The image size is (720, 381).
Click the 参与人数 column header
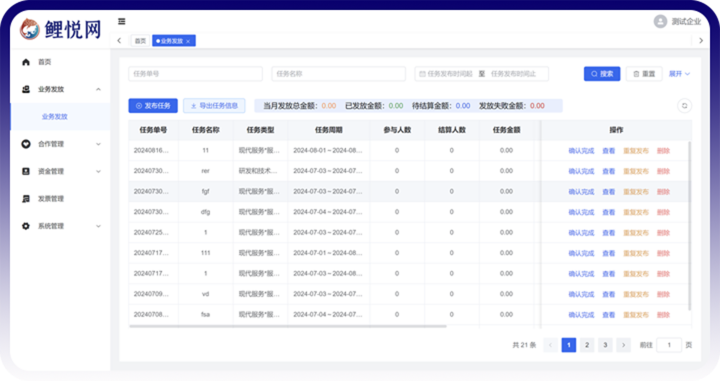pyautogui.click(x=397, y=130)
